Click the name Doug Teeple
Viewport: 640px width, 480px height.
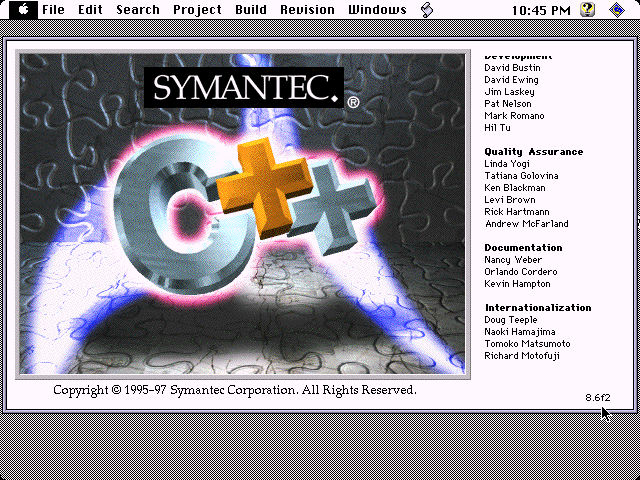[x=511, y=320]
